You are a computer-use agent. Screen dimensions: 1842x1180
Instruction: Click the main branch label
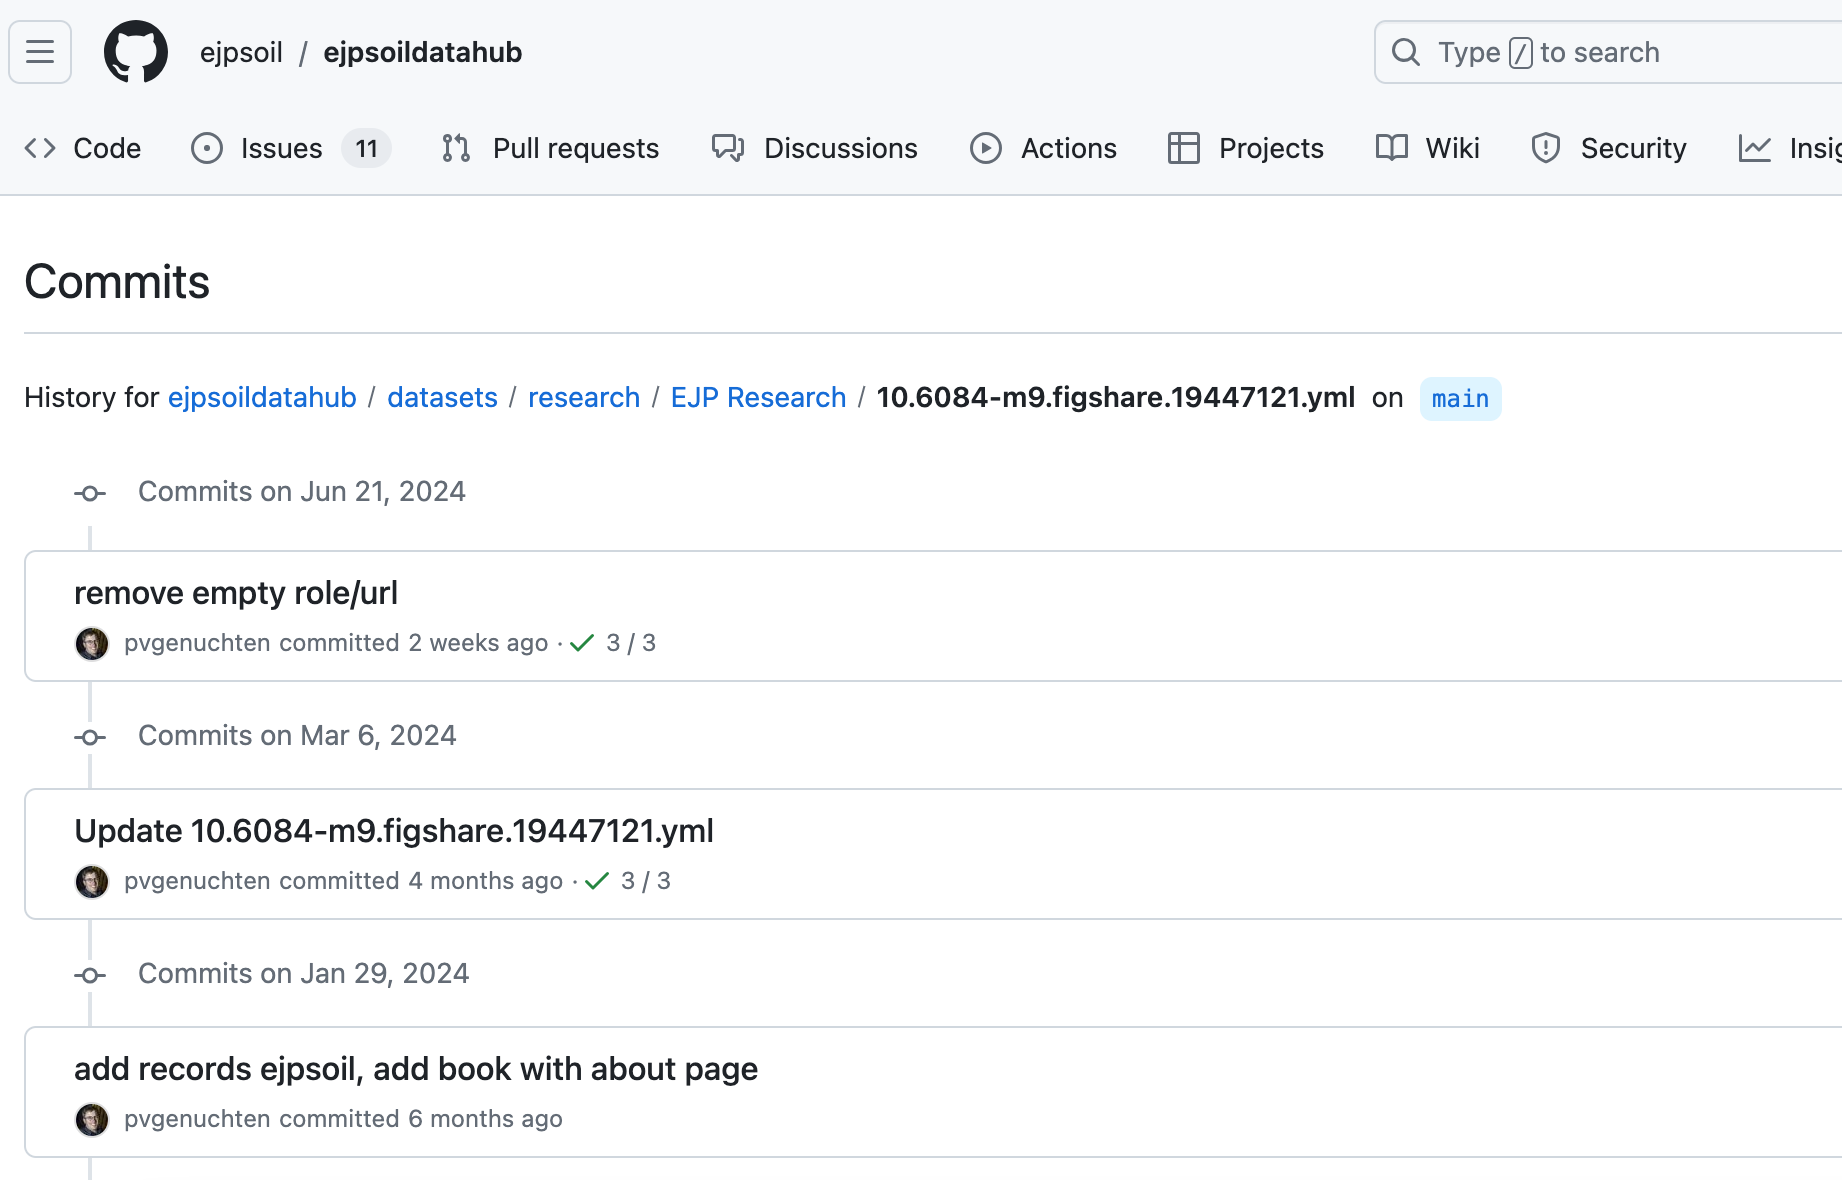tap(1460, 399)
